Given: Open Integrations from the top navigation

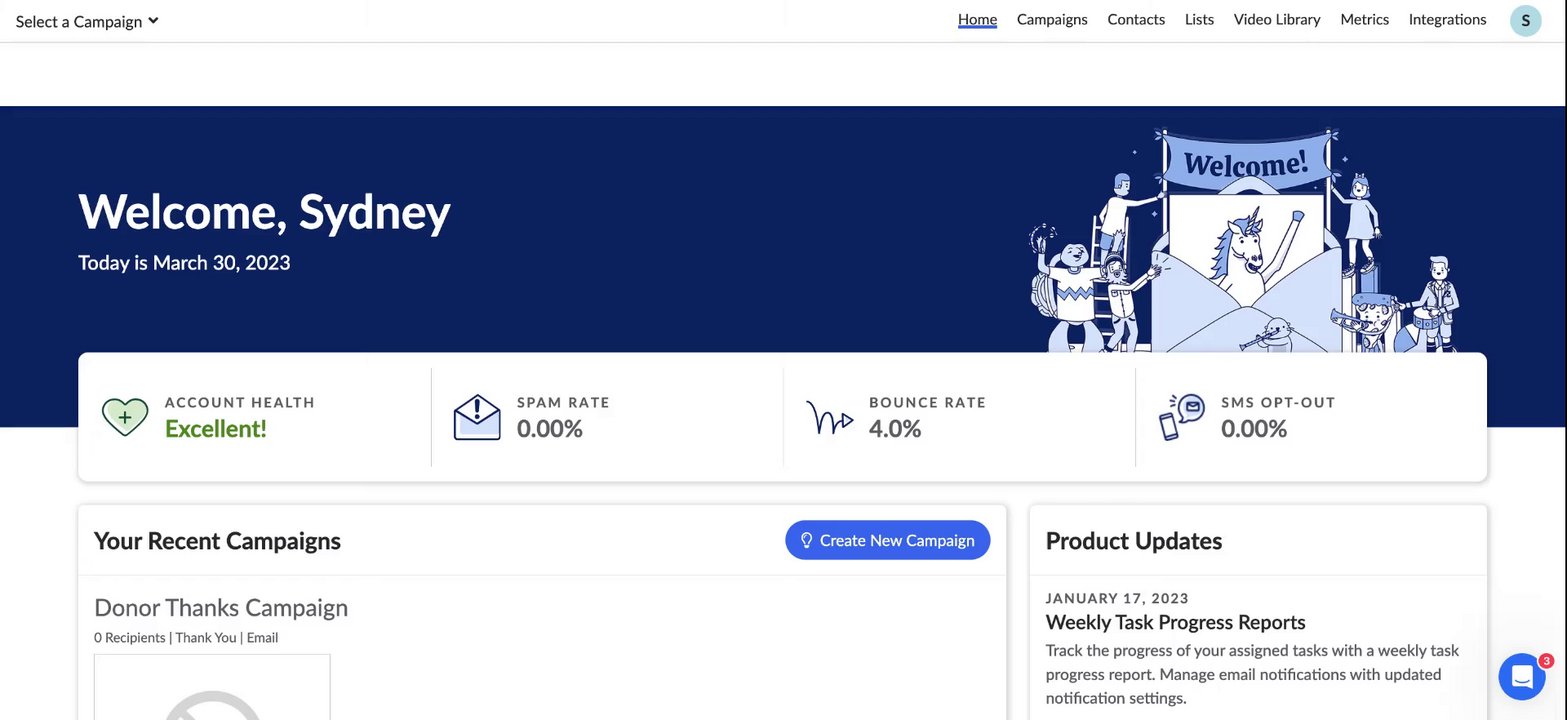Looking at the screenshot, I should pyautogui.click(x=1447, y=19).
